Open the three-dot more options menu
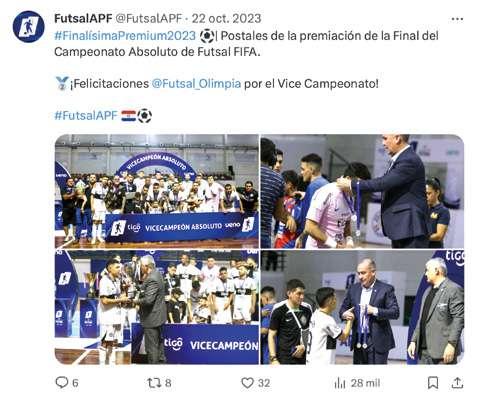The height and width of the screenshot is (402, 478). point(457,19)
